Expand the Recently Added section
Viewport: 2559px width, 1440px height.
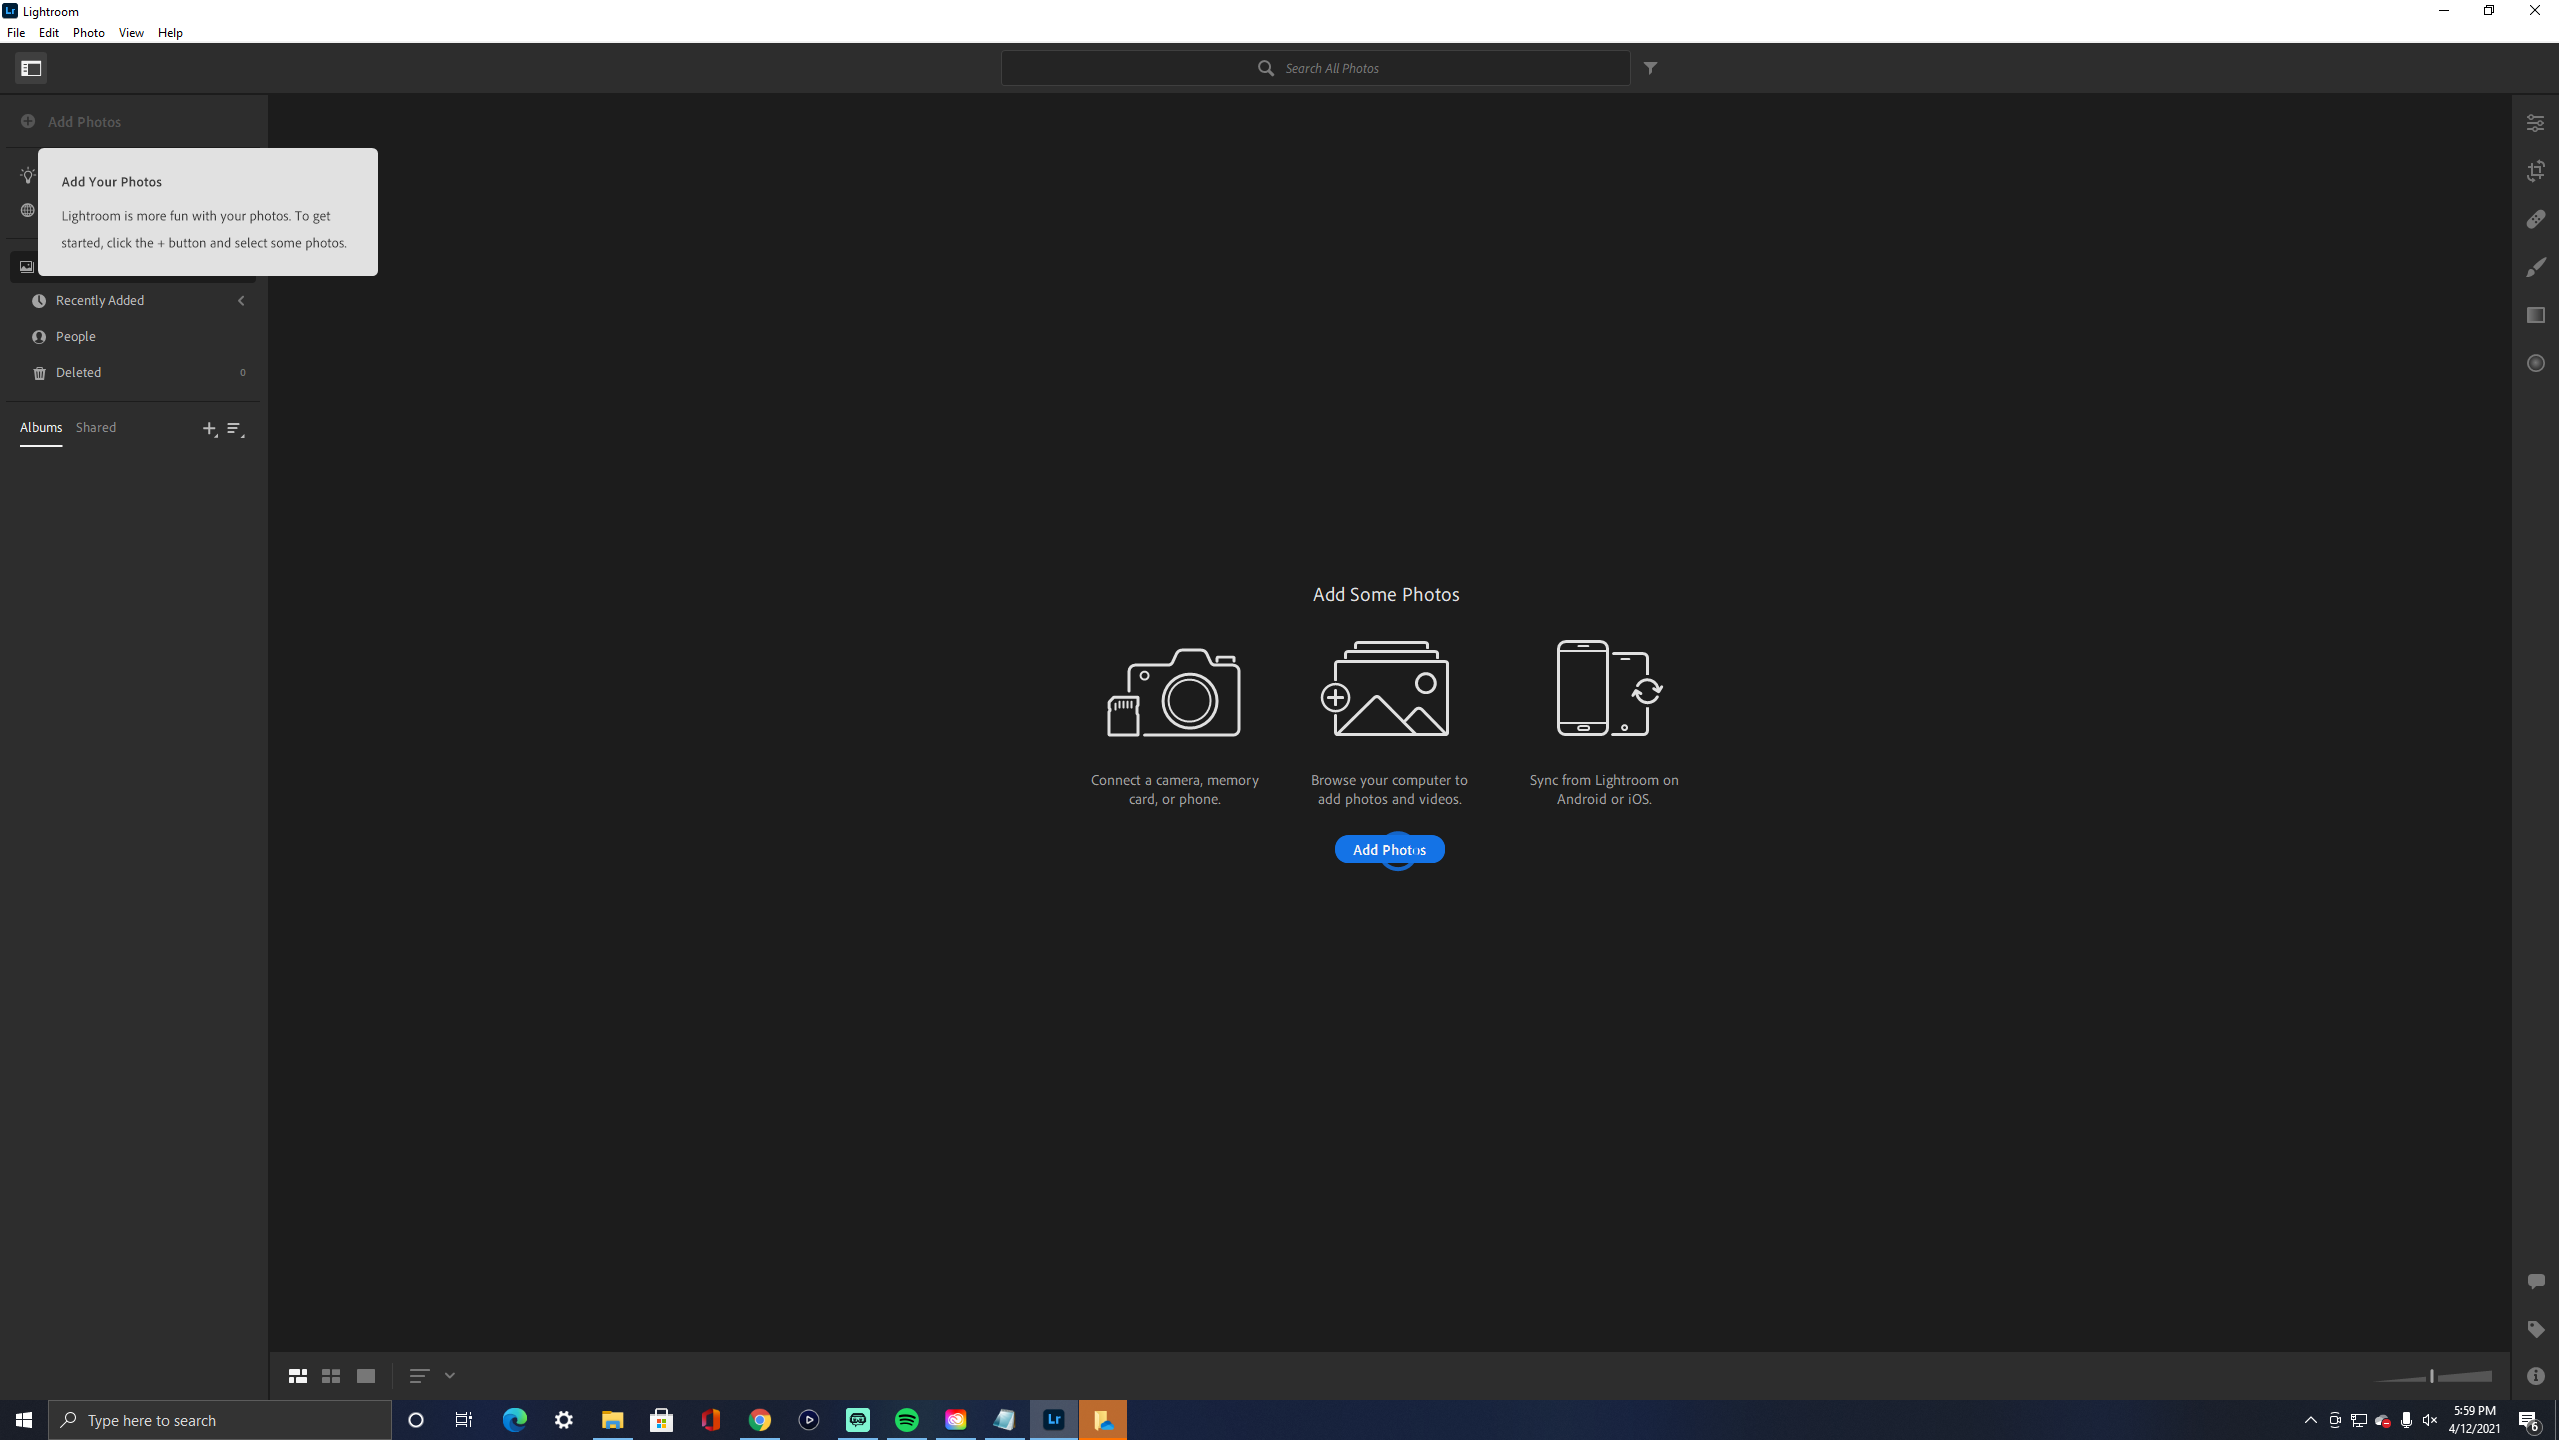(x=240, y=300)
